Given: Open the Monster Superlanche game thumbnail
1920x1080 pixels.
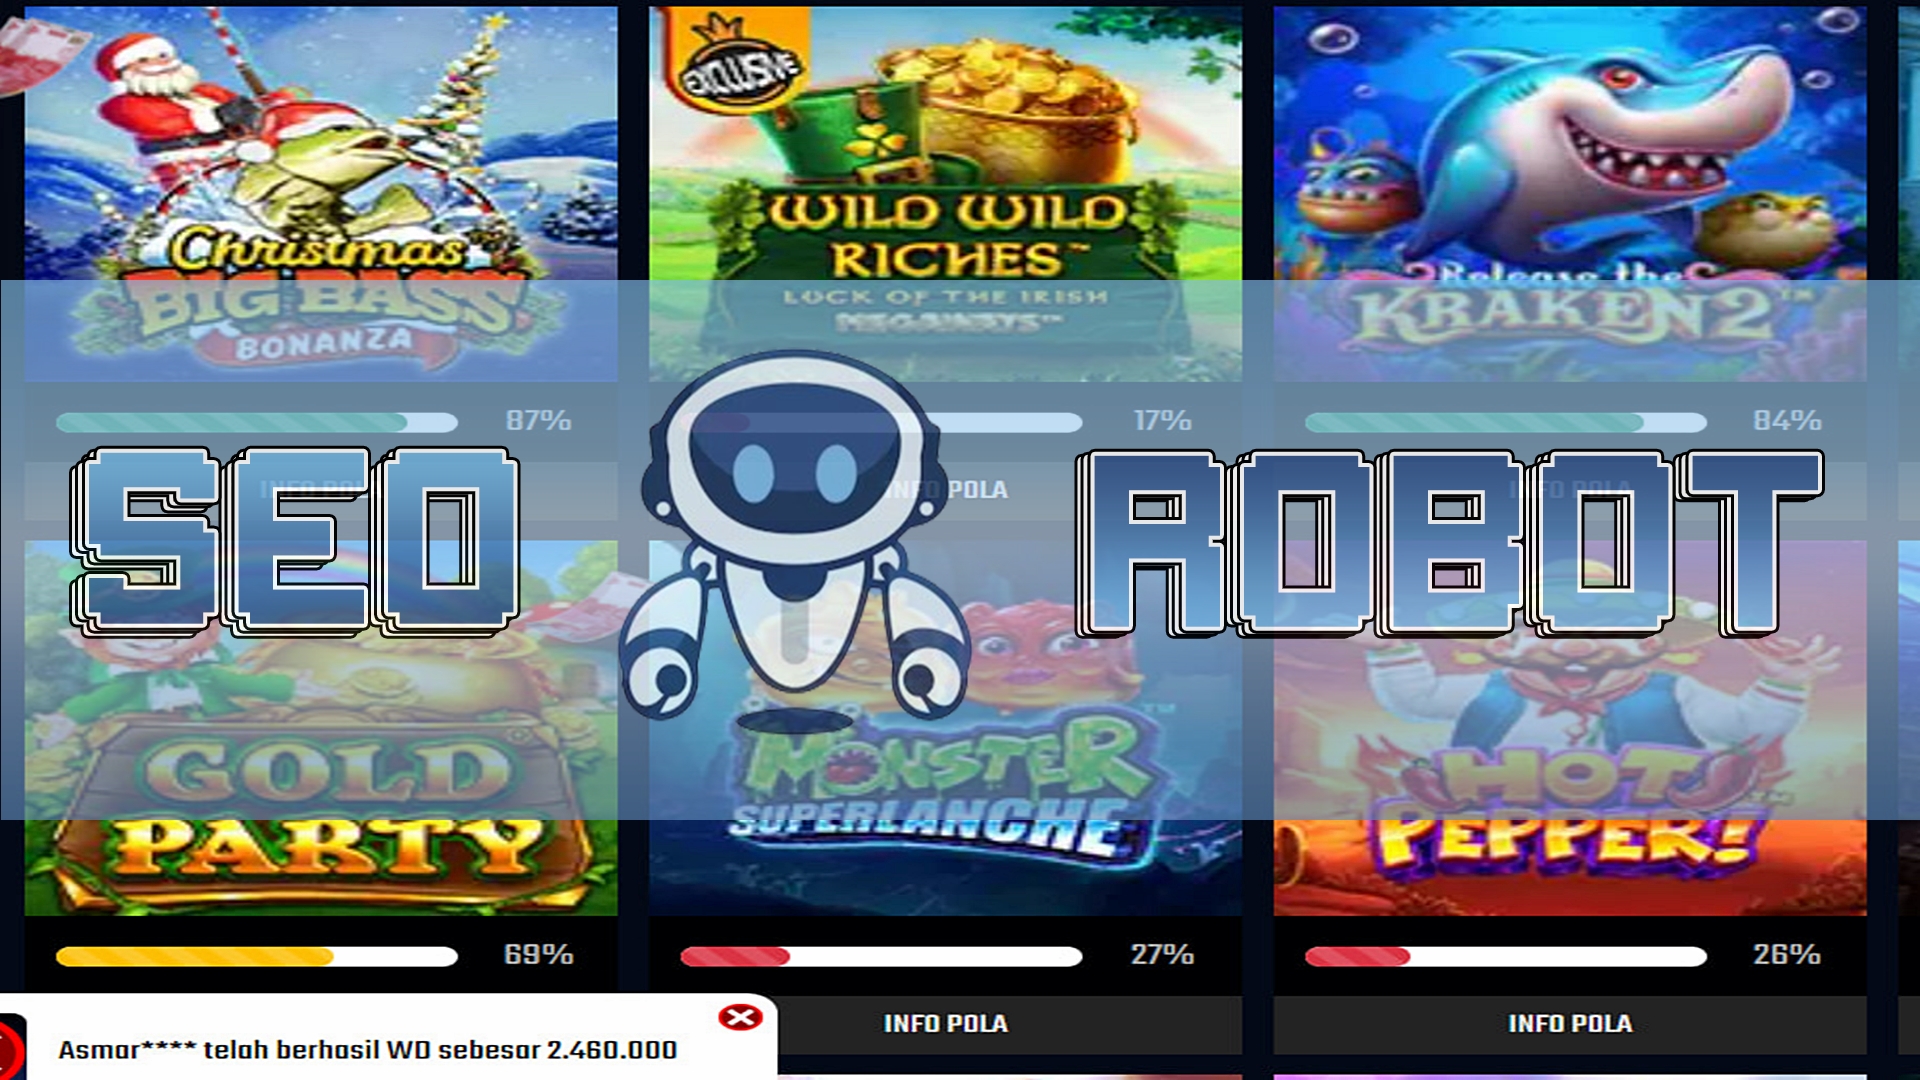Looking at the screenshot, I should tap(945, 728).
